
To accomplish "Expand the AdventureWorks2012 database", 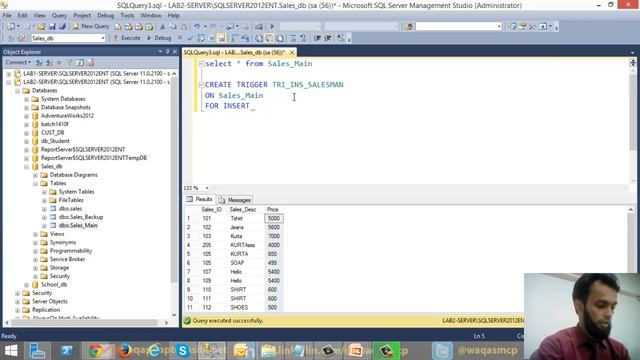I will [x=26, y=116].
